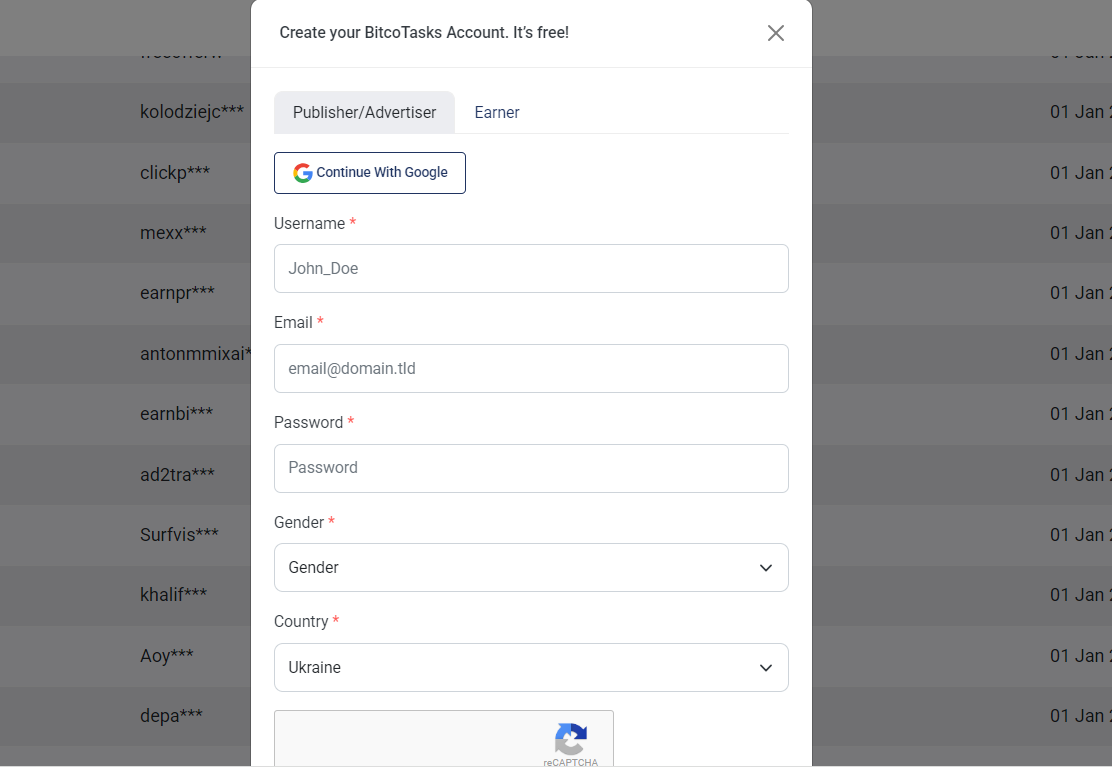Click the Gender dropdown chevron arrow
The height and width of the screenshot is (767, 1112).
(766, 568)
